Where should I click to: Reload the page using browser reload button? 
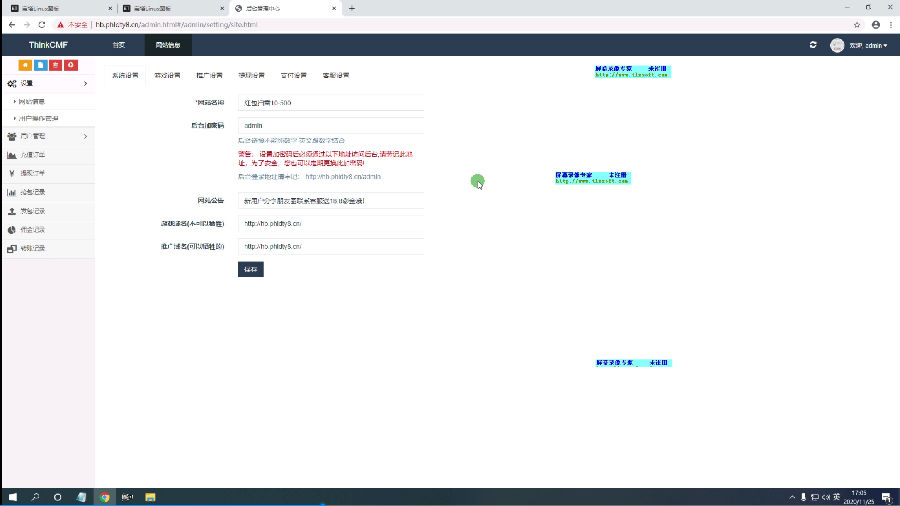coord(41,24)
